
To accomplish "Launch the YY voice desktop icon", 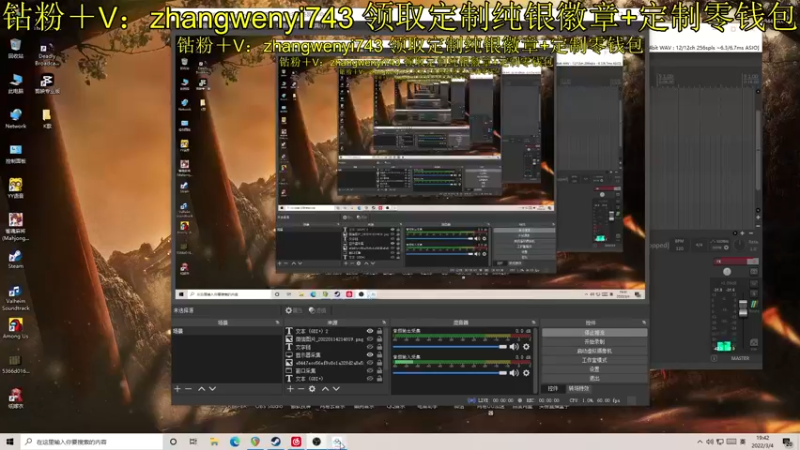I will click(16, 188).
